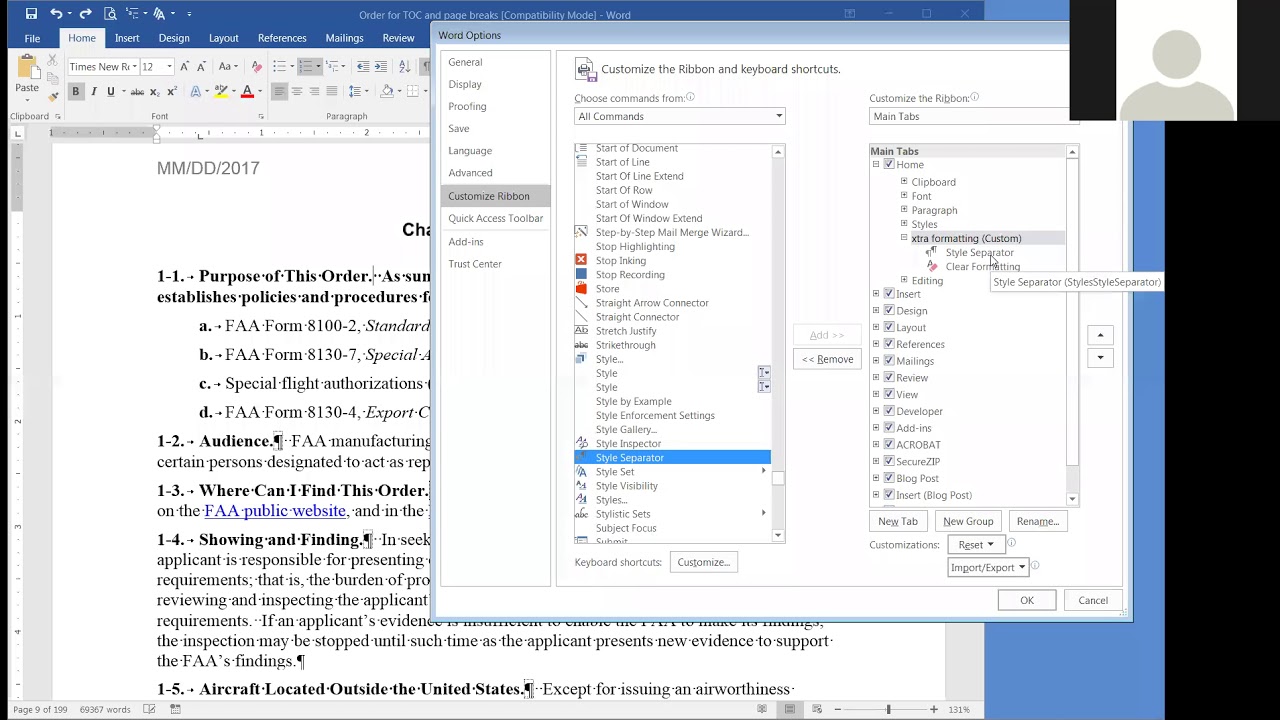Open the Reset customizations dropdown
Screen dimensions: 1280x720
click(x=976, y=545)
